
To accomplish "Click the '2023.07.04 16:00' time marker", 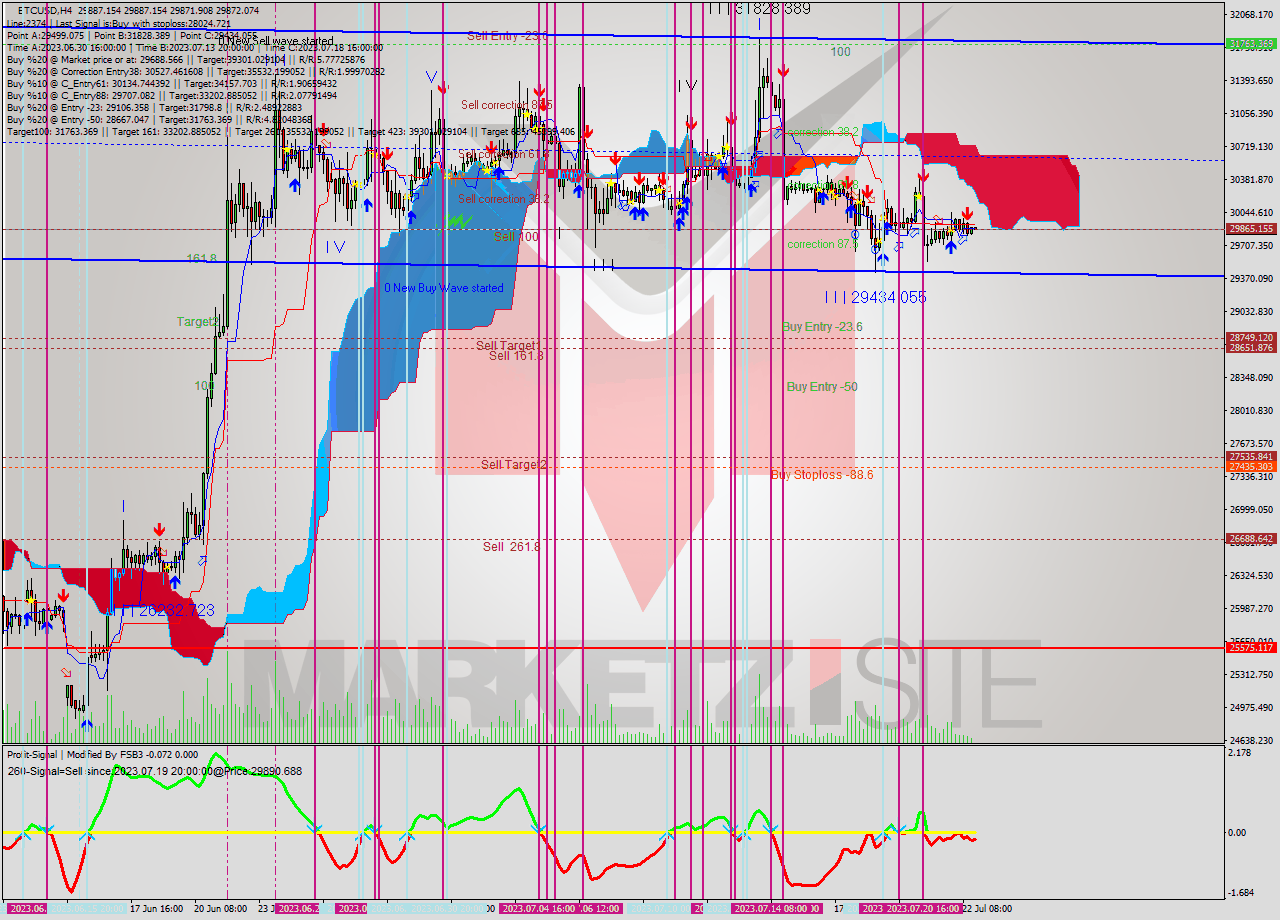I will (538, 909).
